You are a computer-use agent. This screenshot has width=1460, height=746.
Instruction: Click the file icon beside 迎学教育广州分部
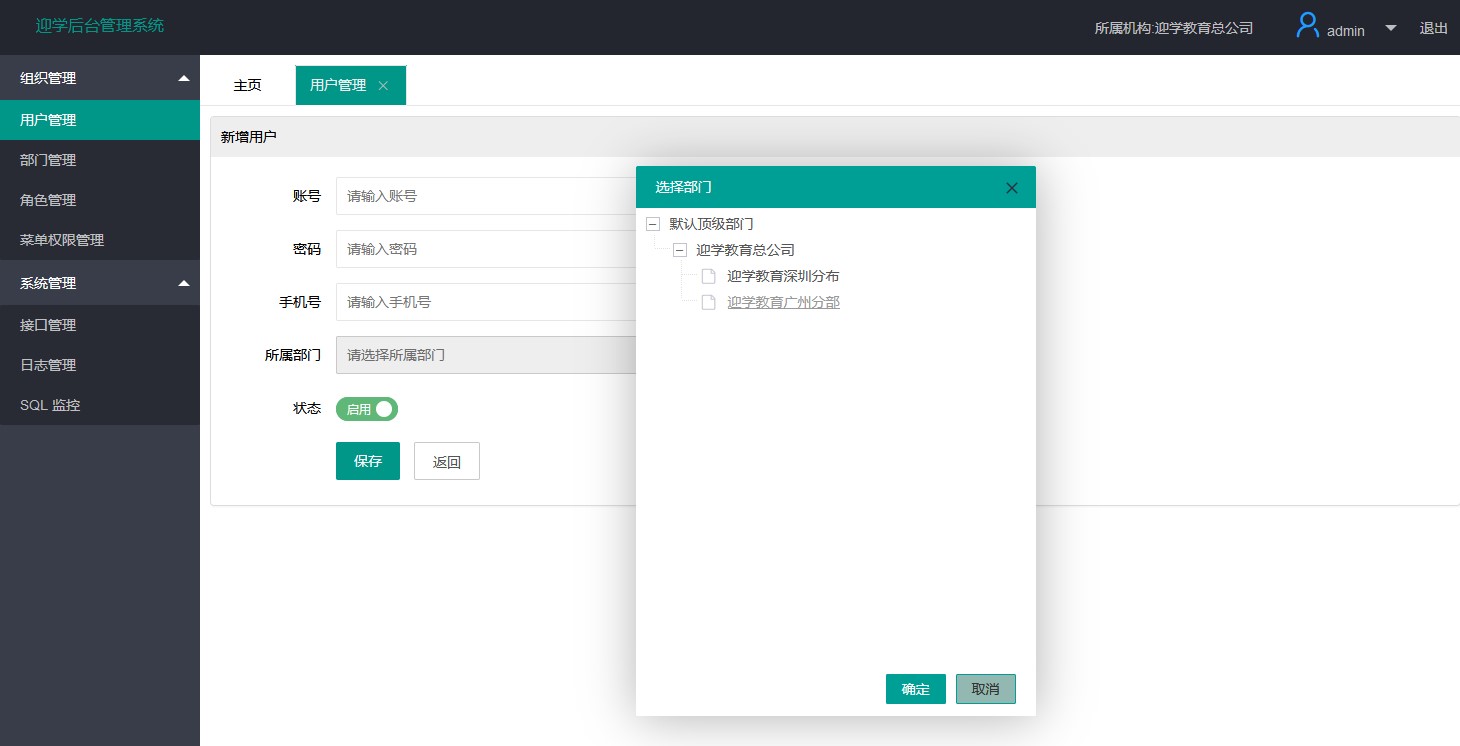[708, 302]
